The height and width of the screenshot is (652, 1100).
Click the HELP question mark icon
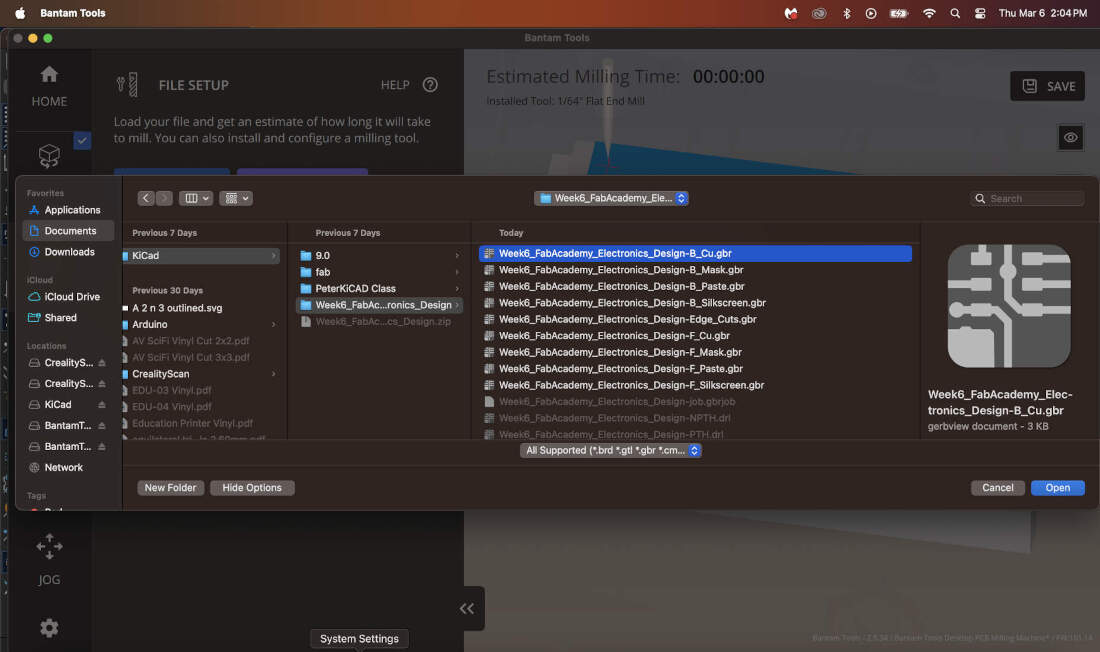tap(430, 85)
